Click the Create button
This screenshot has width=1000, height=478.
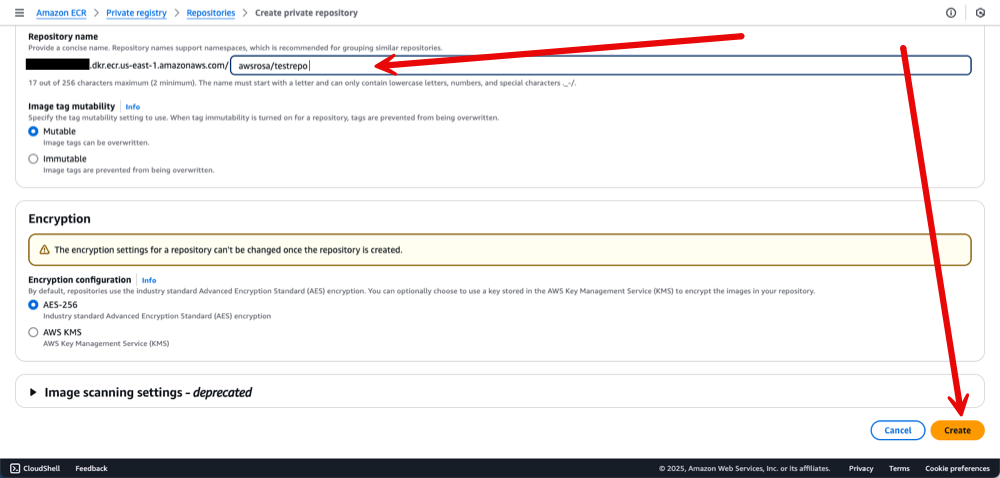(x=957, y=430)
